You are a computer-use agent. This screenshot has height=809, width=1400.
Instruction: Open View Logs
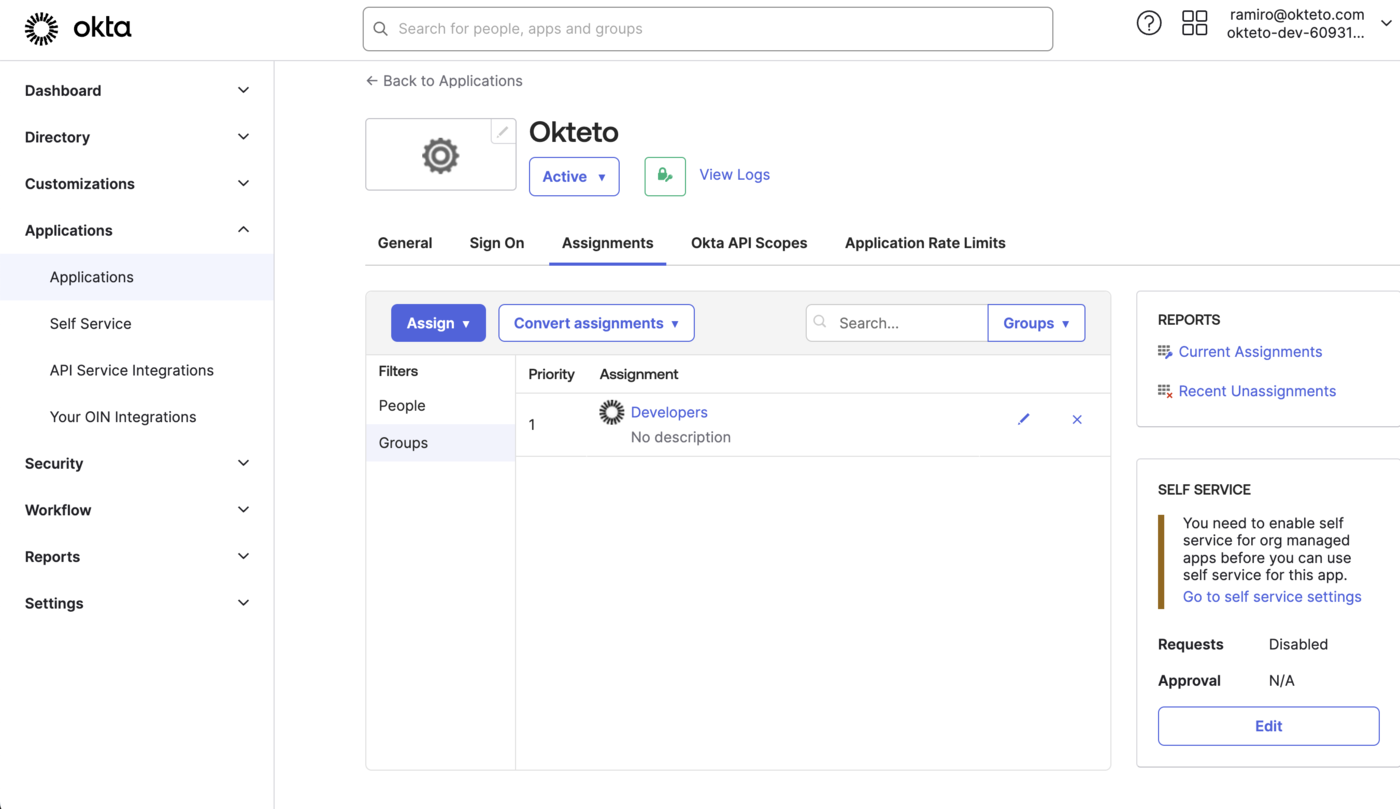734,175
